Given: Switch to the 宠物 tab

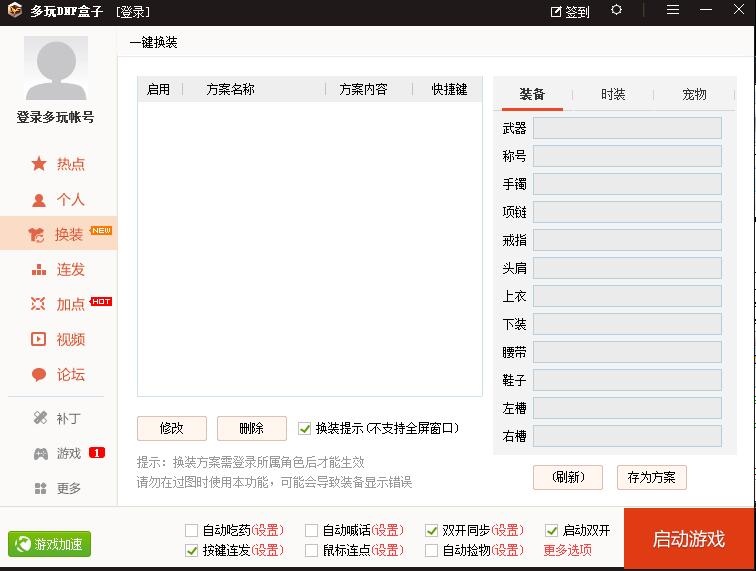Looking at the screenshot, I should [x=694, y=94].
